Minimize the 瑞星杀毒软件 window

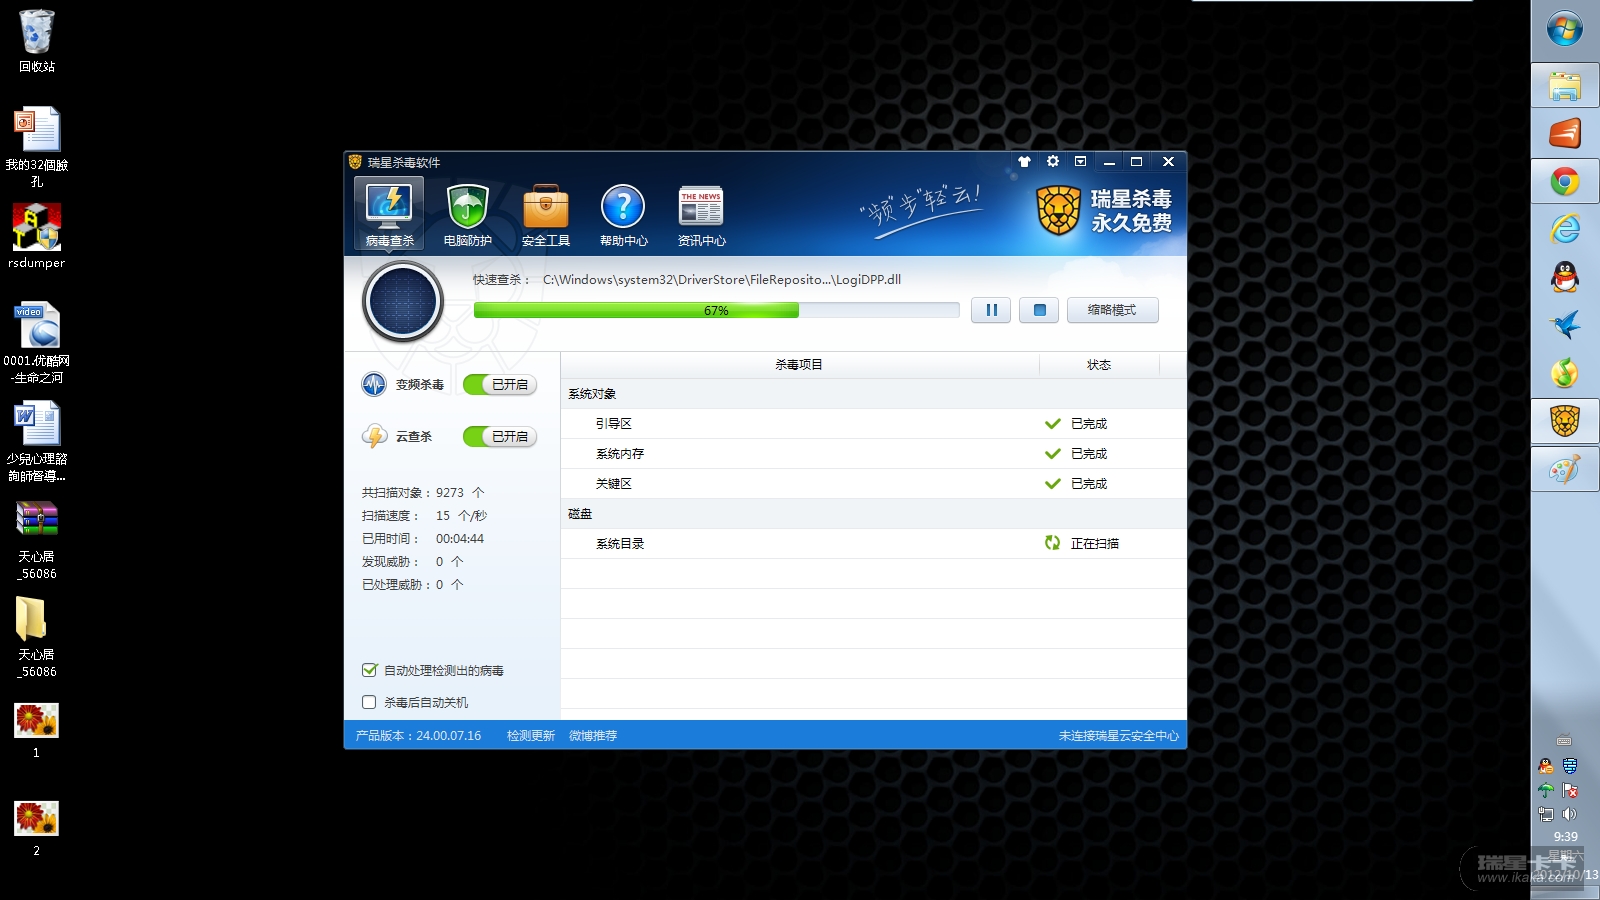1109,161
